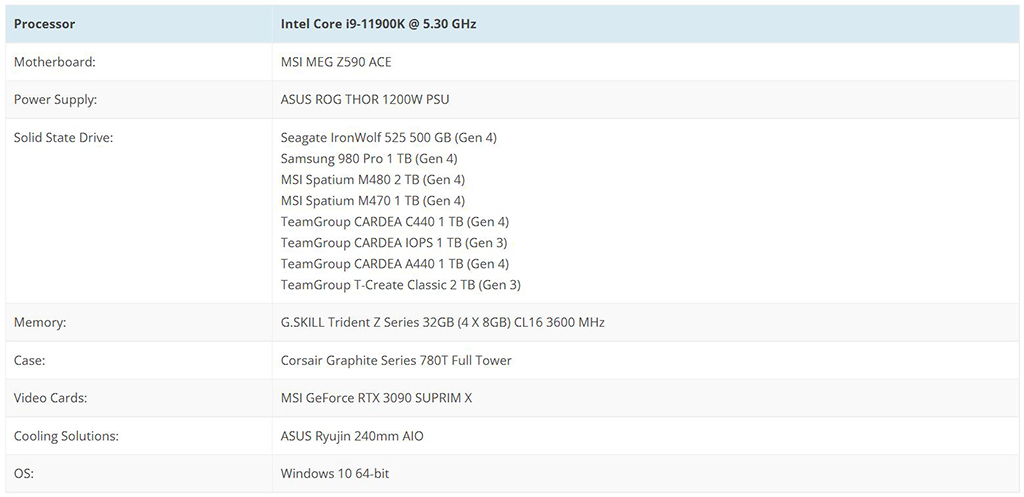
Task: Click "TeamGroup CARDEA A440 1 TB (Gen 4)"
Action: pos(394,264)
